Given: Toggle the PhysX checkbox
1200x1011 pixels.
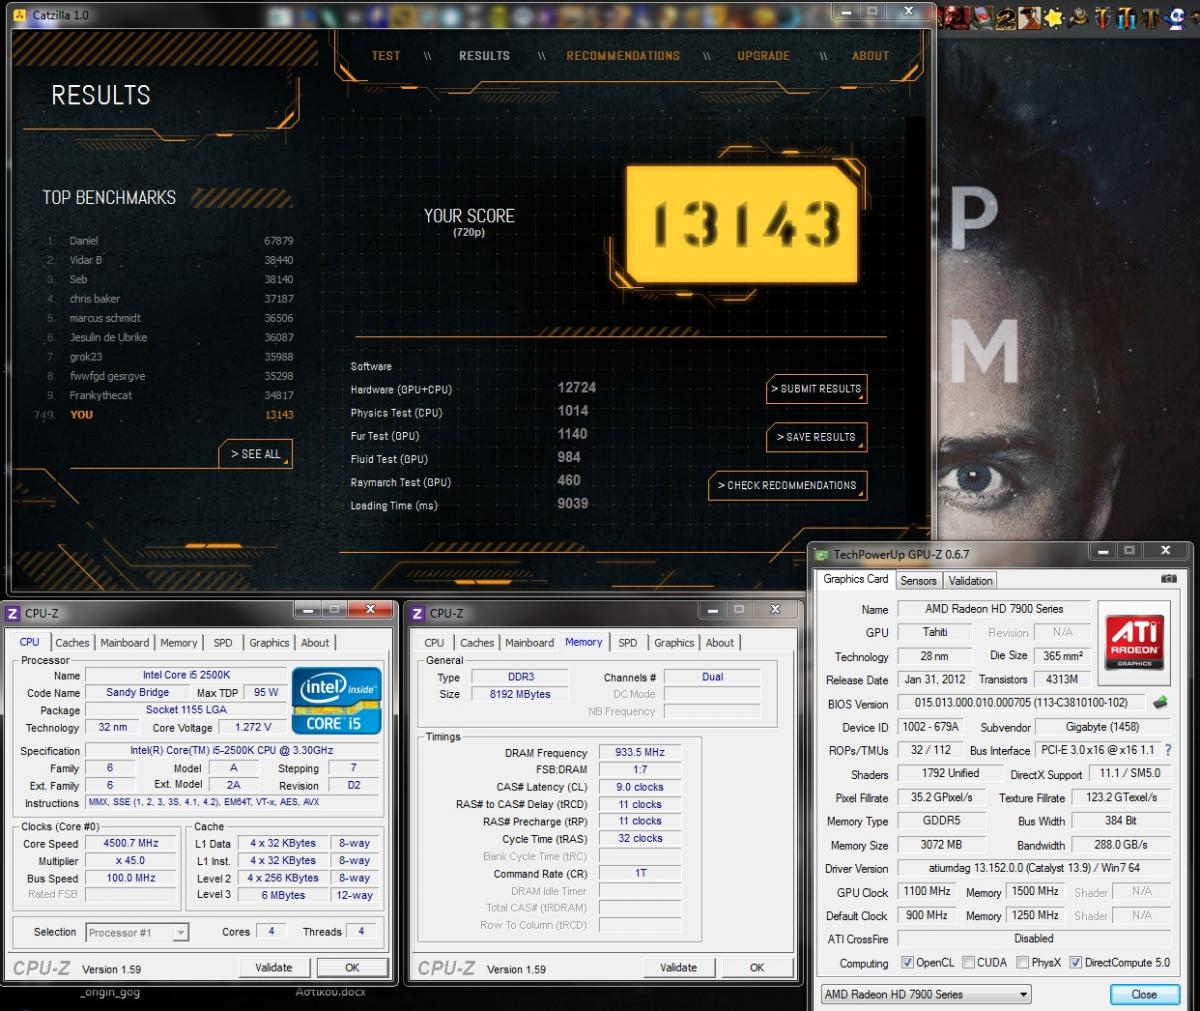Looking at the screenshot, I should [1022, 962].
